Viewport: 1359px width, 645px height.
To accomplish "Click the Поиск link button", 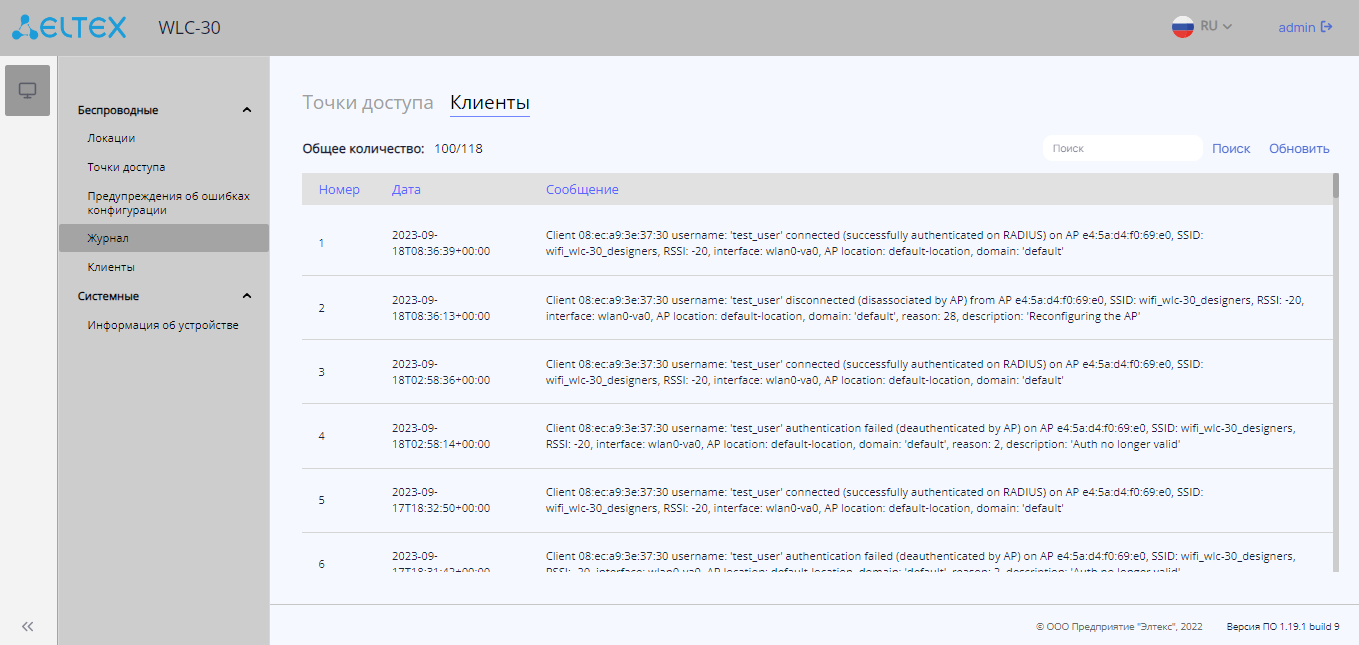I will pyautogui.click(x=1231, y=148).
